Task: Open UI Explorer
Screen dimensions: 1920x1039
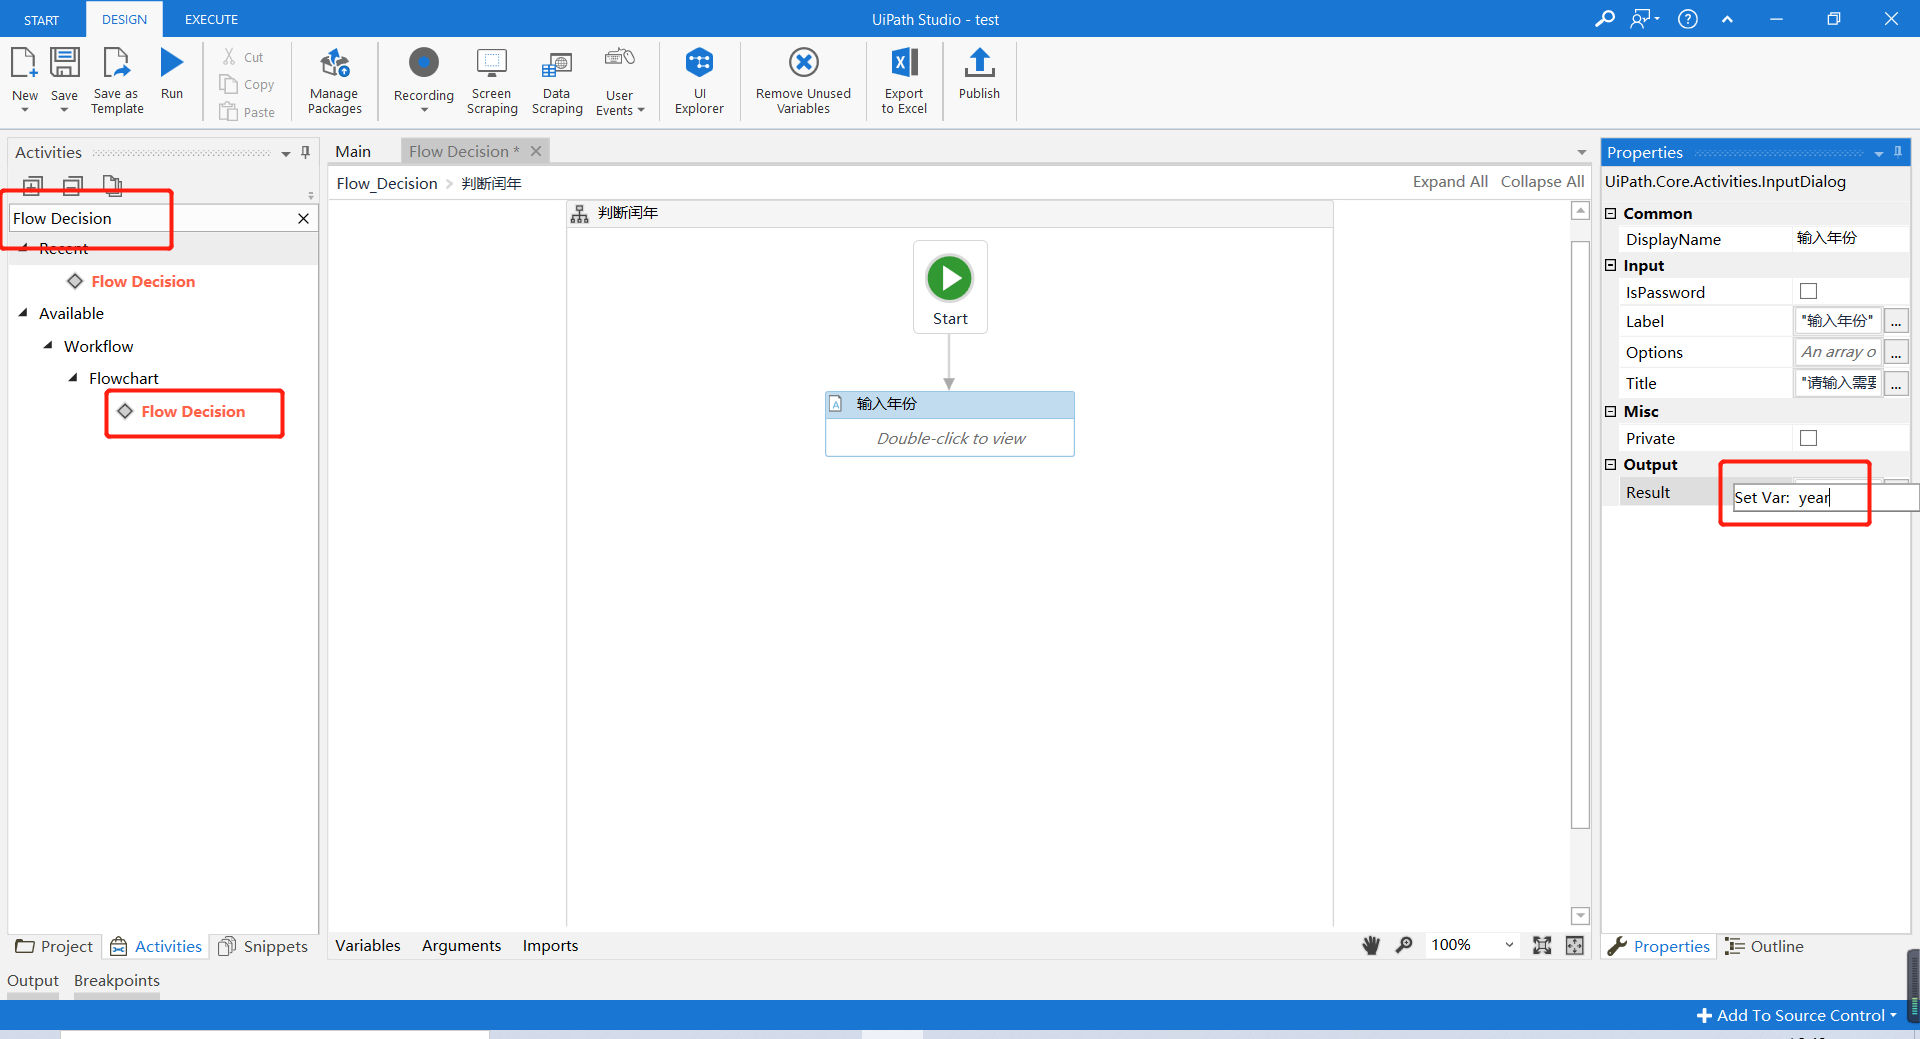Action: pyautogui.click(x=698, y=80)
